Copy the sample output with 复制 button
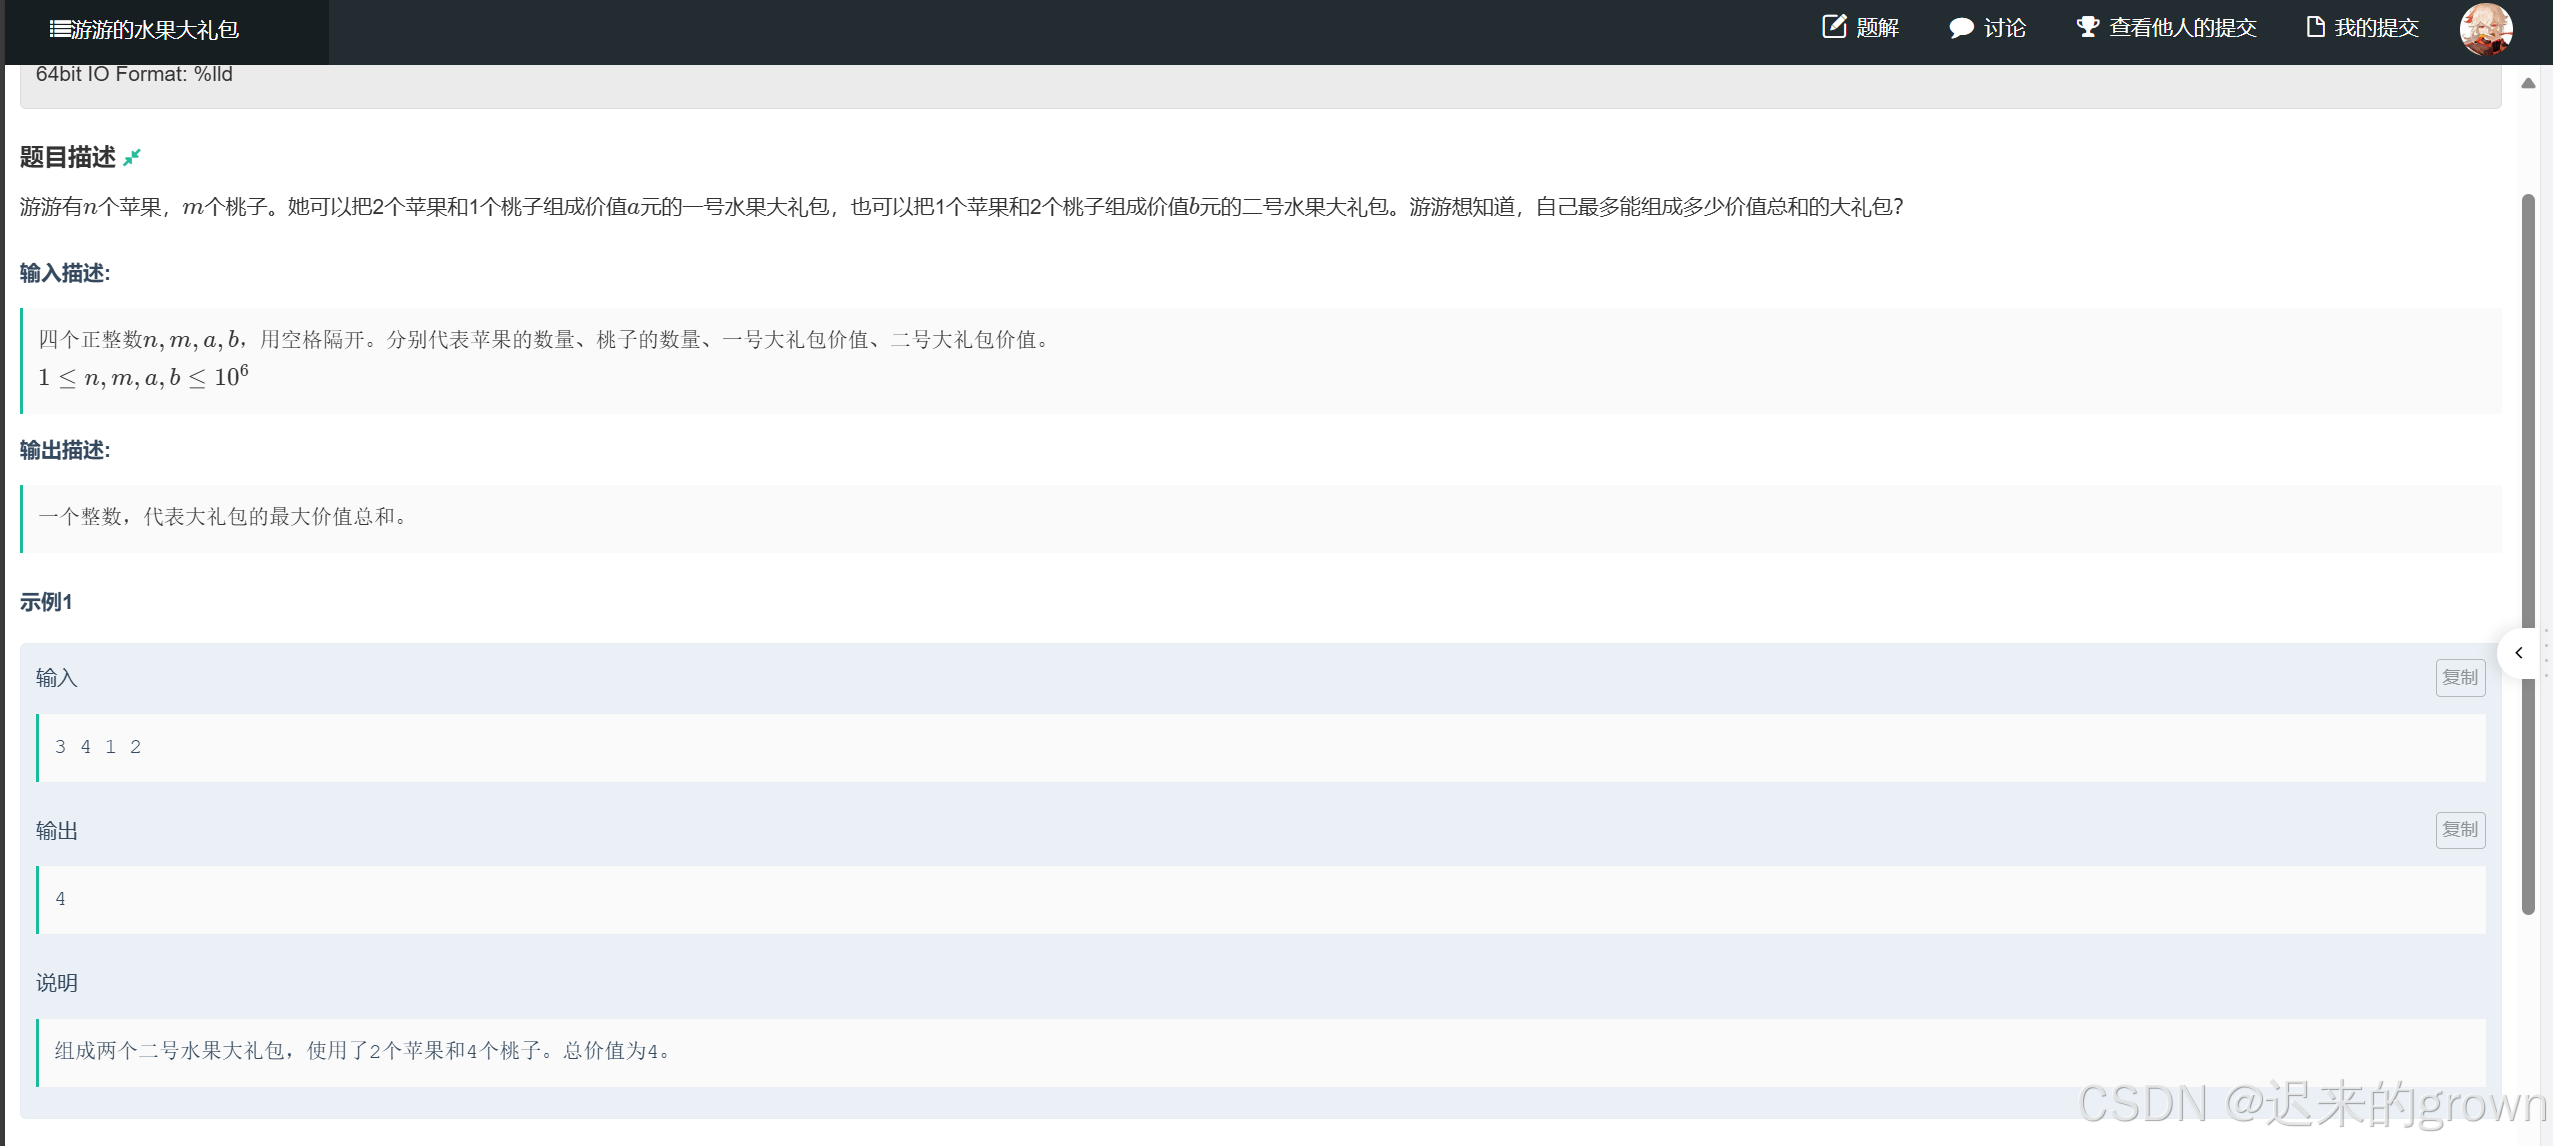The image size is (2553, 1146). 2459,830
